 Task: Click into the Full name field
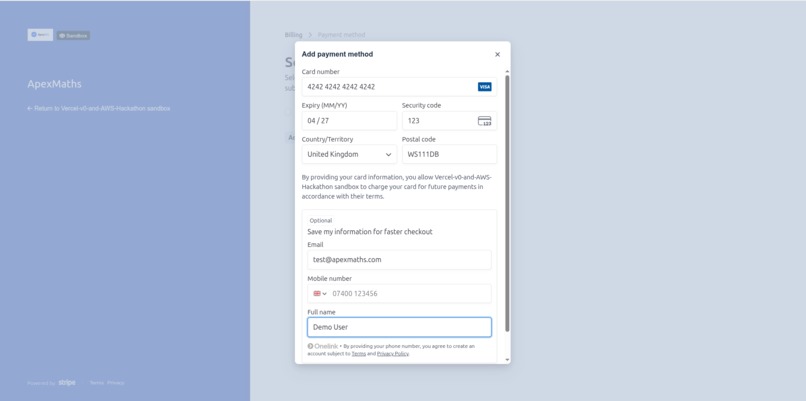pyautogui.click(x=399, y=327)
